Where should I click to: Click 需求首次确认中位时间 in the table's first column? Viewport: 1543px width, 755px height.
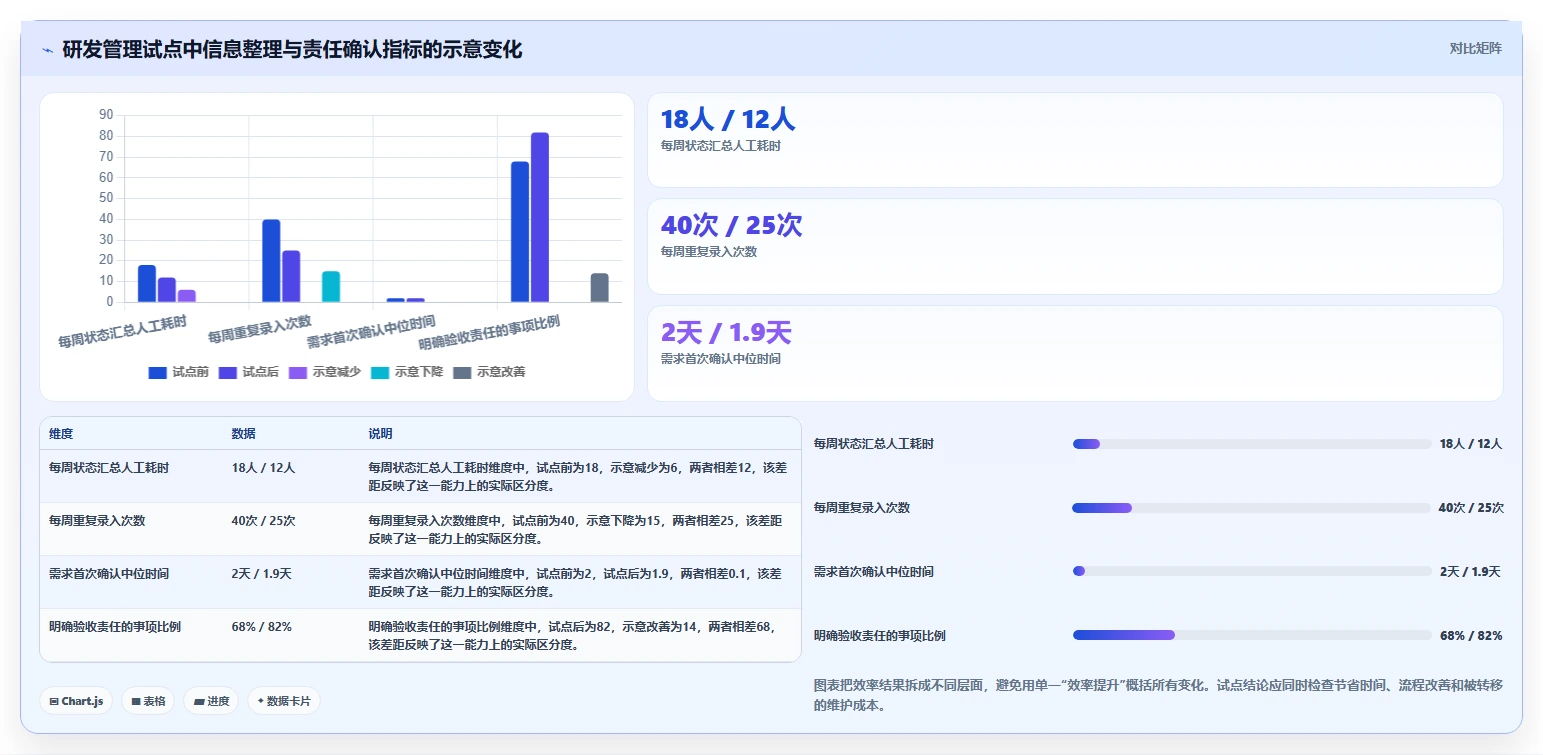click(x=109, y=573)
